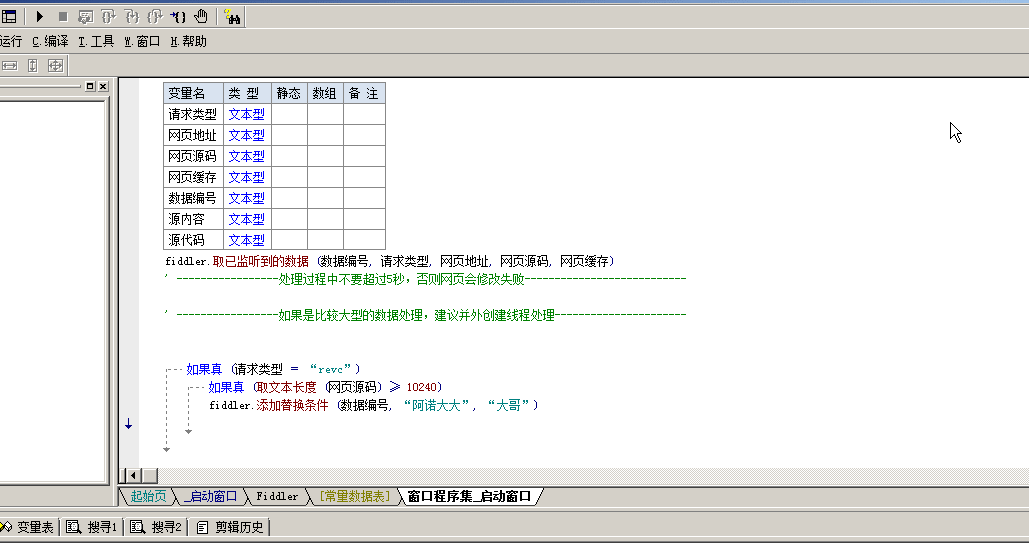Viewport: 1029px width, 556px height.
Task: Run the program with the play icon
Action: coord(39,16)
